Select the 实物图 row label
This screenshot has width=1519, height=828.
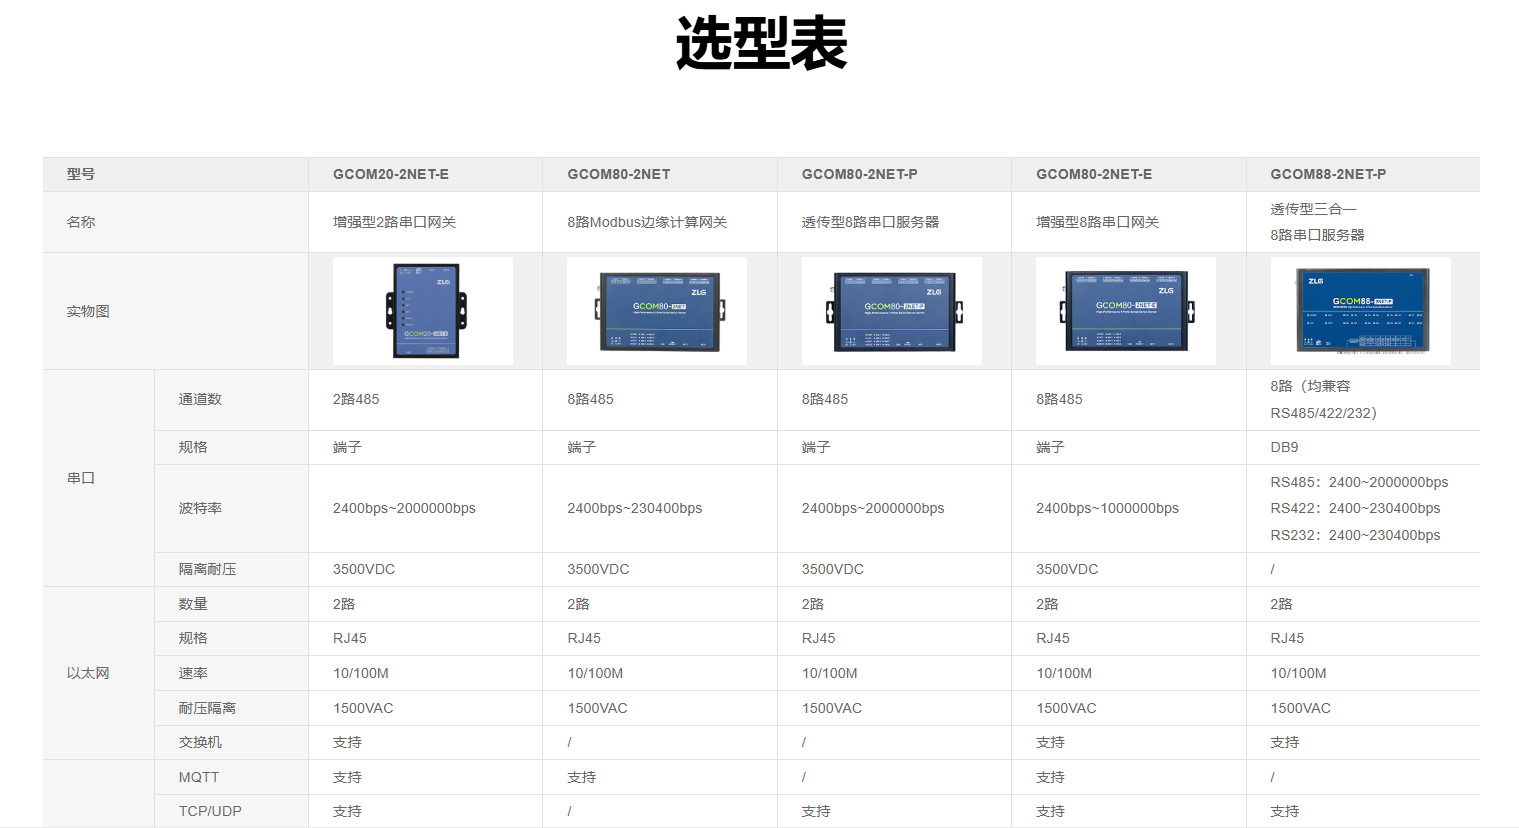88,311
